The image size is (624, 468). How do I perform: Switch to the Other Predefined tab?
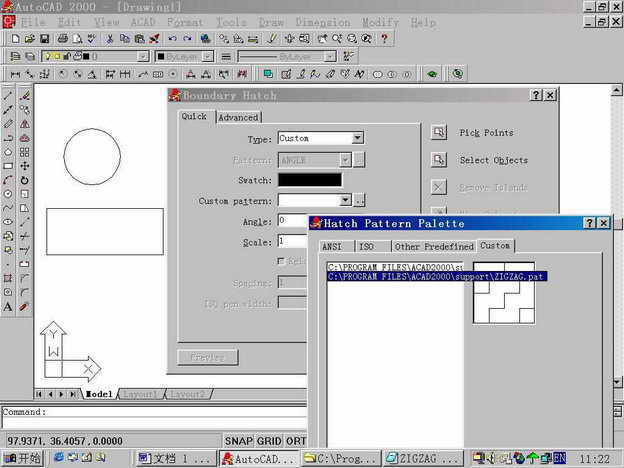433,246
